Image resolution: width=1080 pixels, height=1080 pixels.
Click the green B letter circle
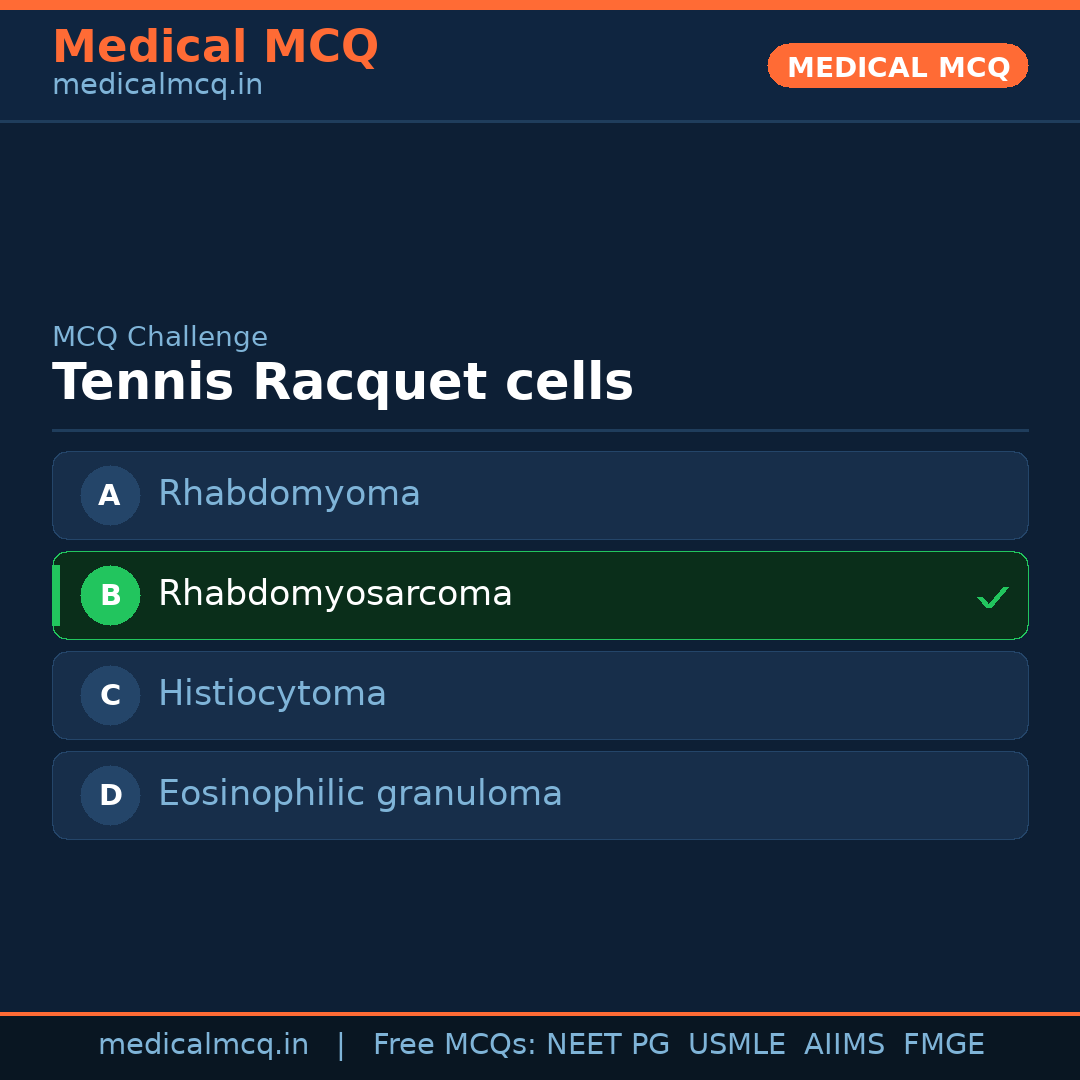(x=110, y=595)
